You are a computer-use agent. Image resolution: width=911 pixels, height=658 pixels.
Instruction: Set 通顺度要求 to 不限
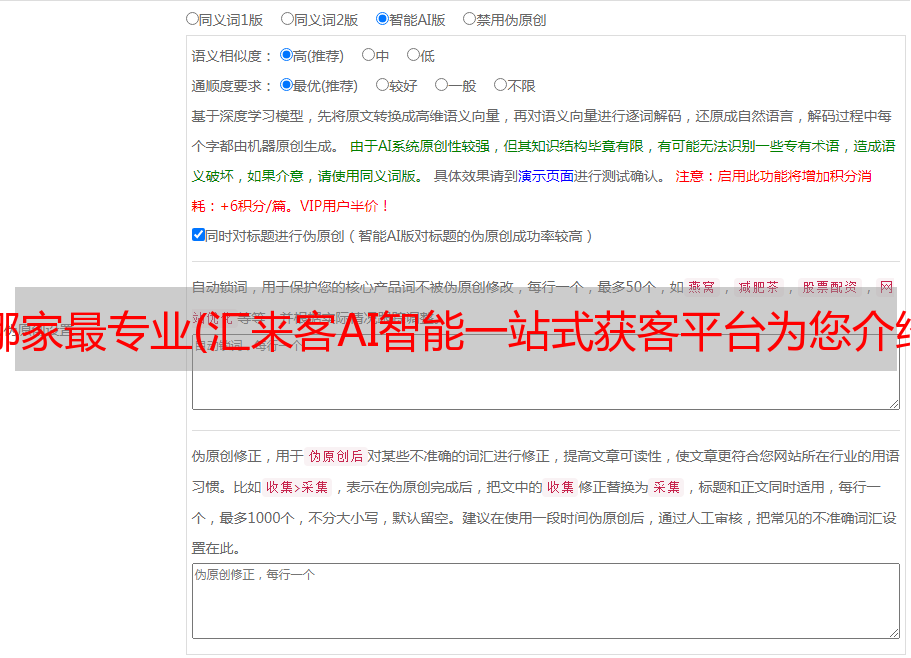(500, 85)
